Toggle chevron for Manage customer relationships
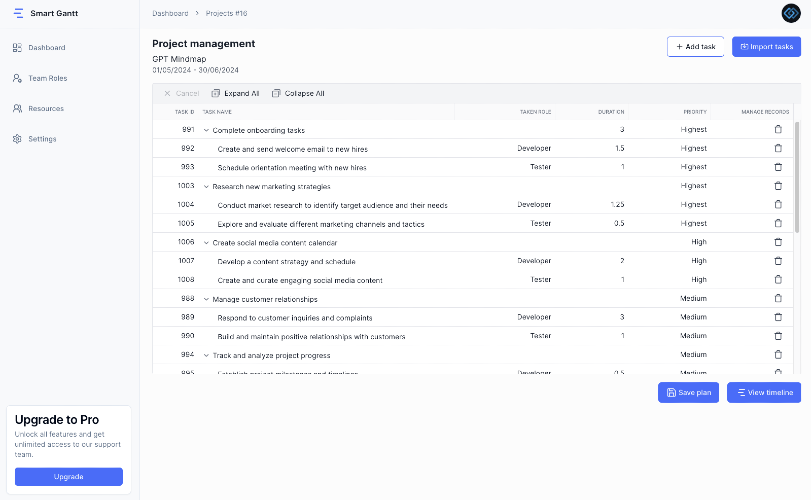Viewport: 811px width, 500px height. [206, 299]
